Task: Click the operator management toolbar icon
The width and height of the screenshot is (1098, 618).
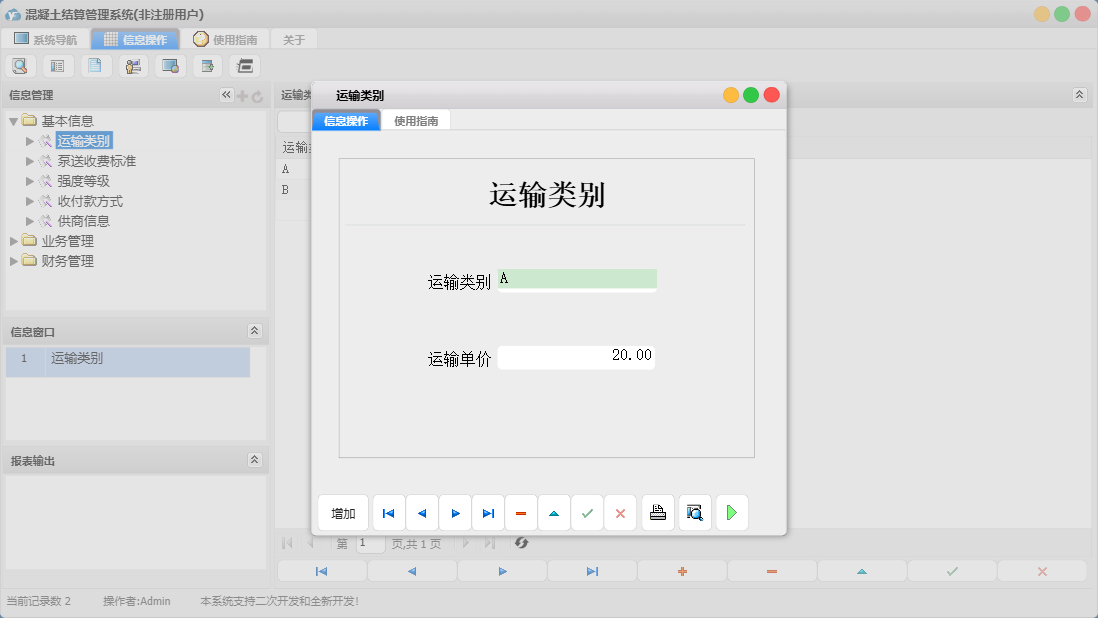Action: [133, 65]
